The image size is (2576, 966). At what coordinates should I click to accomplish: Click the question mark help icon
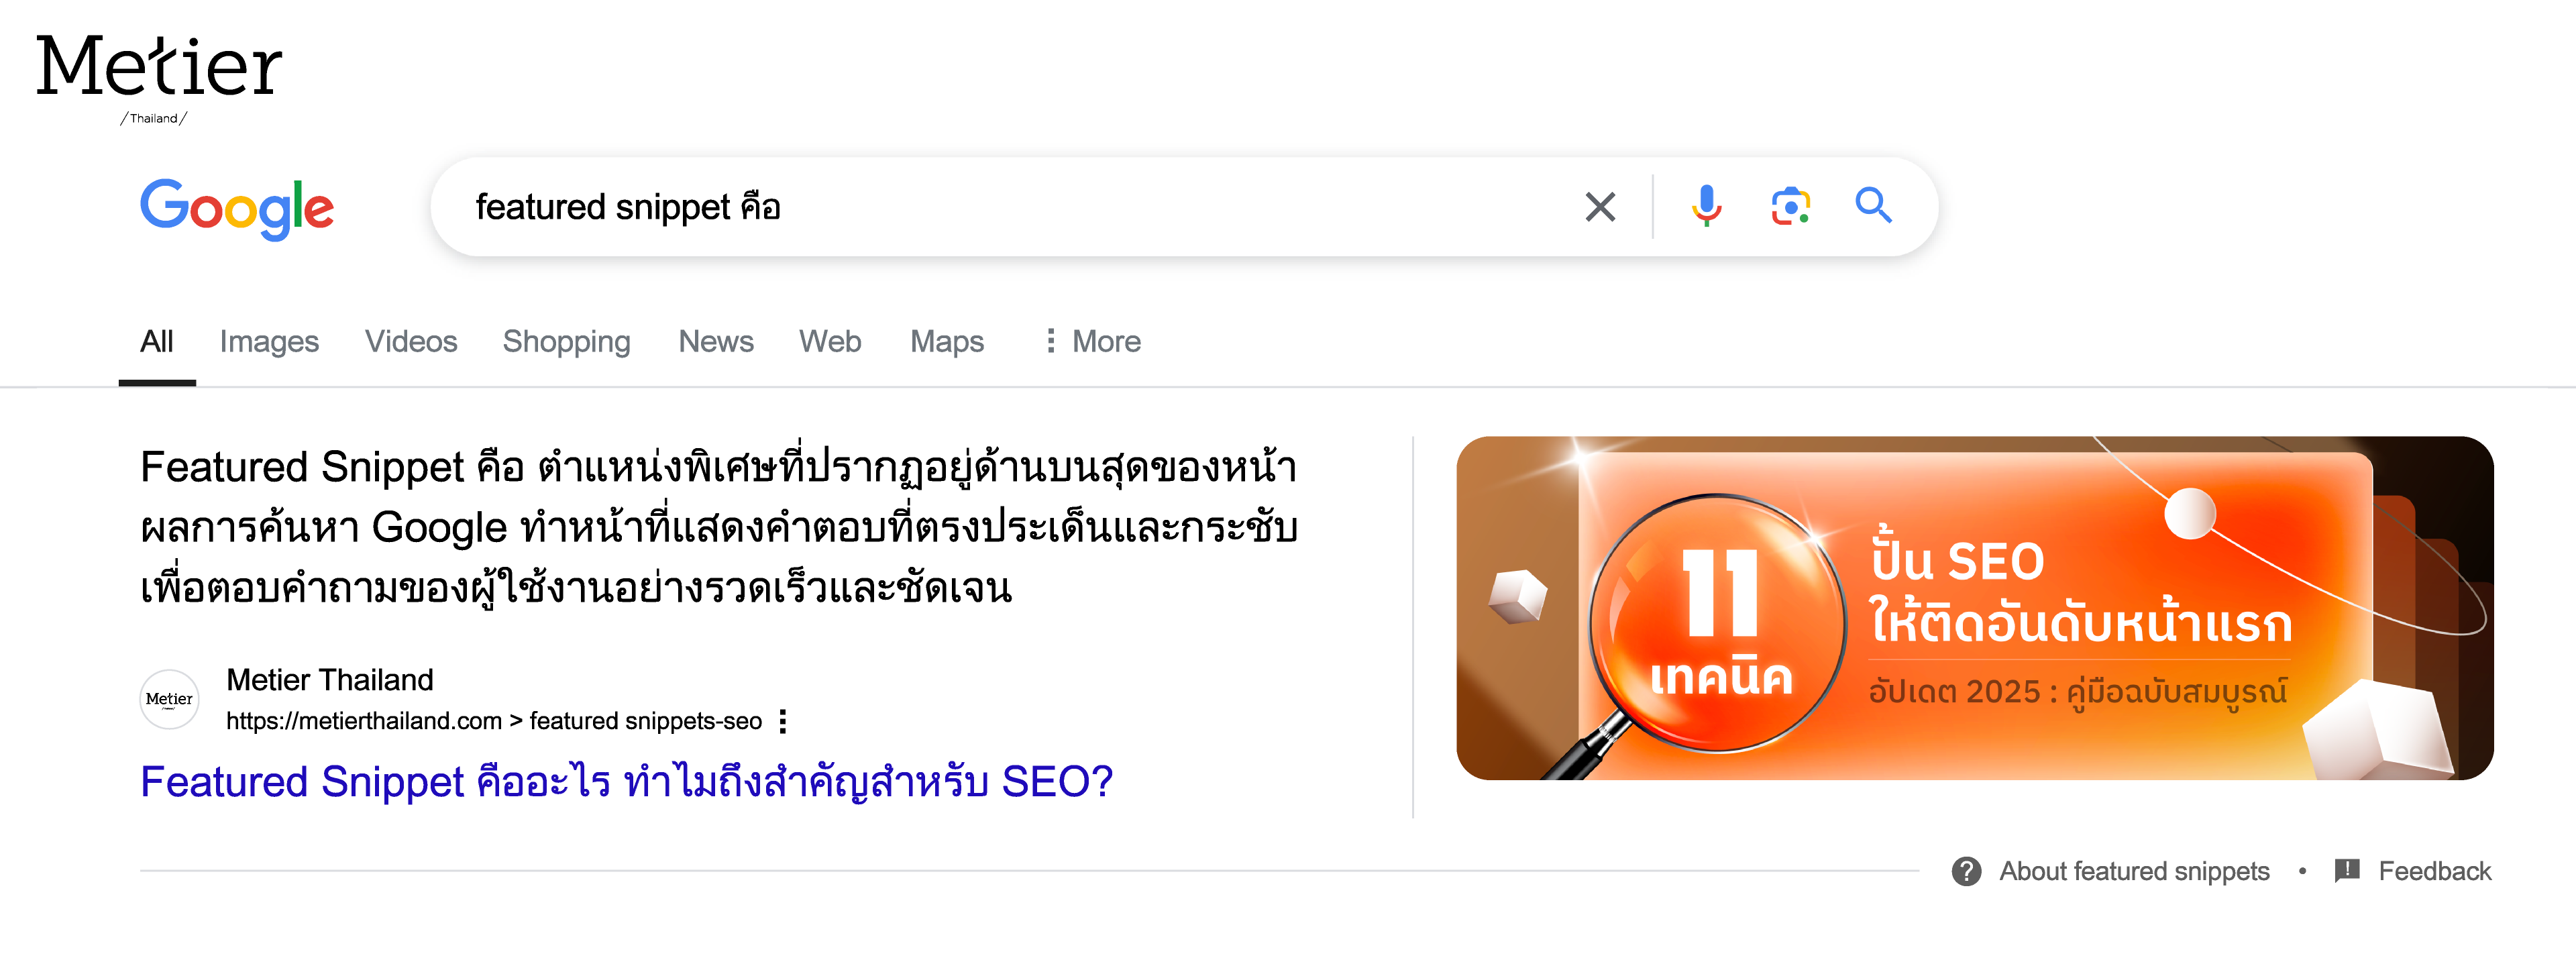coord(1966,871)
